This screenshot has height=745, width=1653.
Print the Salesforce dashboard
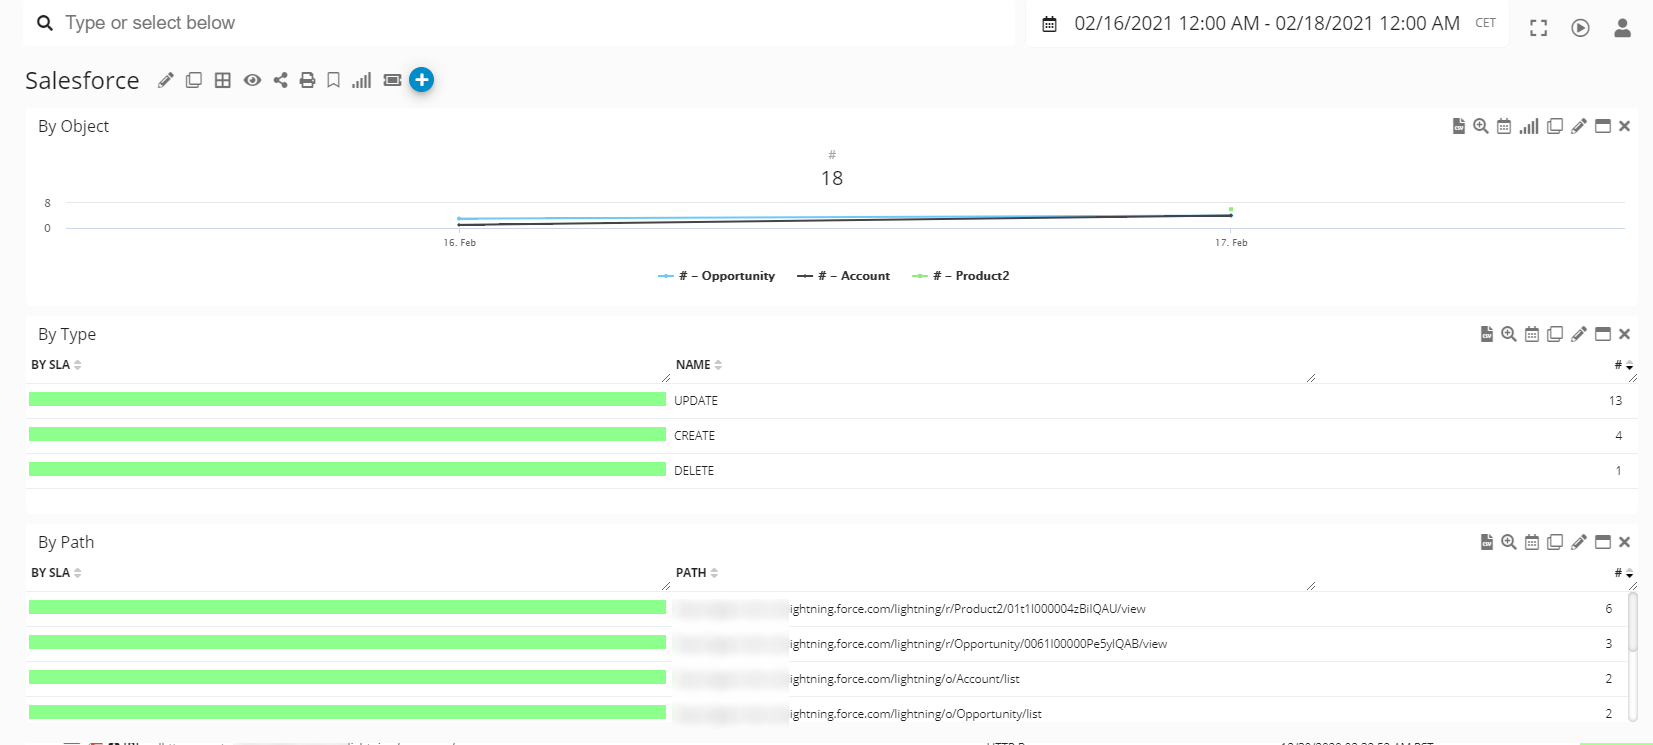coord(307,80)
